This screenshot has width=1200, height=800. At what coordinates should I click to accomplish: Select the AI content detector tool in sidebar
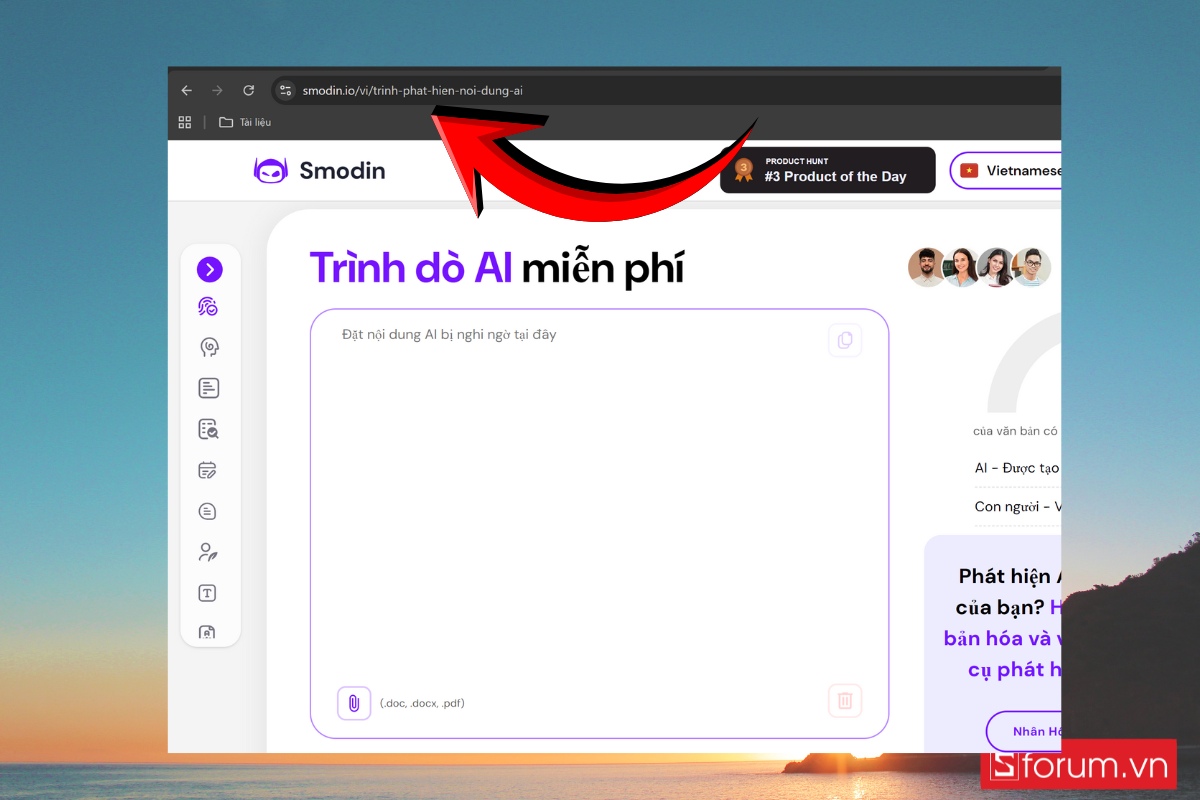[x=209, y=306]
